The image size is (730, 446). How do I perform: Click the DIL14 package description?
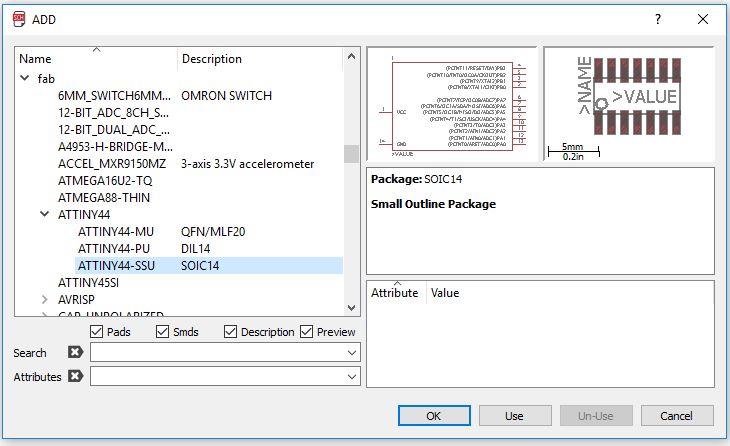(196, 249)
